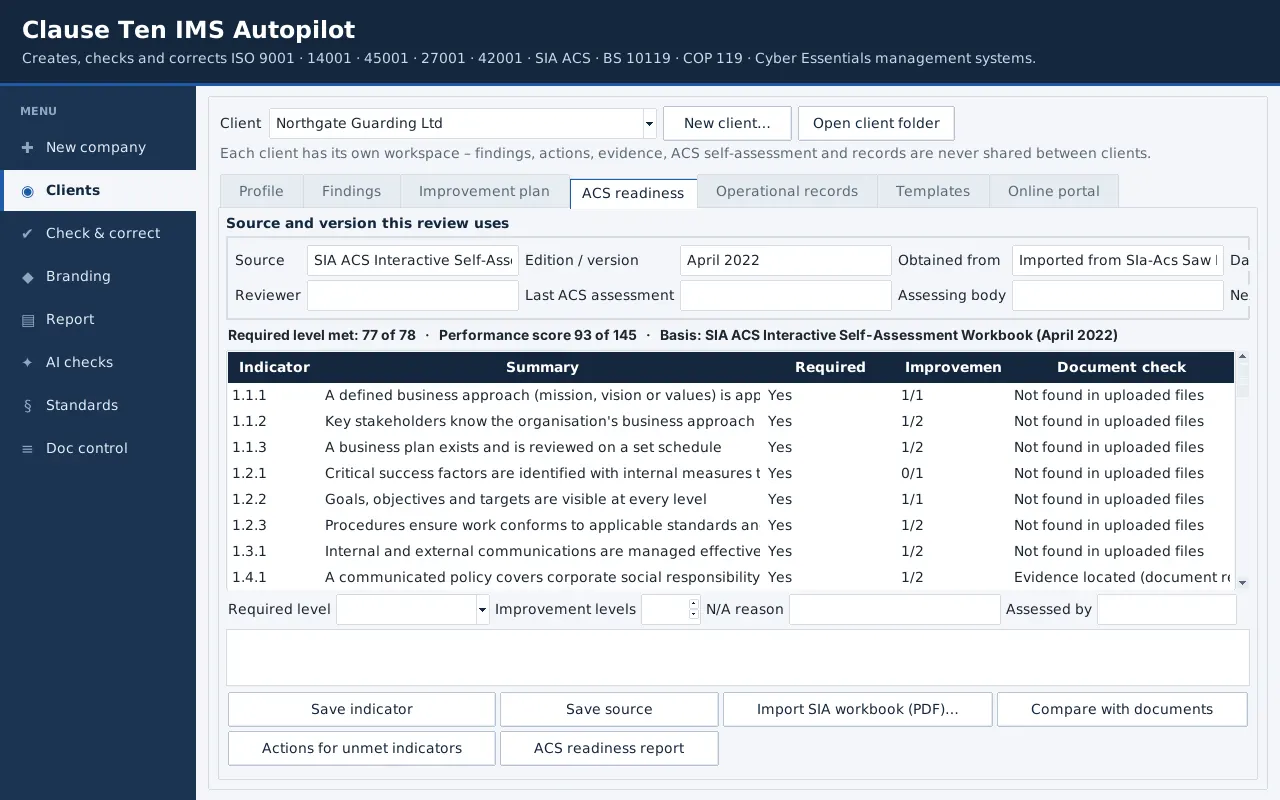The image size is (1280, 800).
Task: Click the Summary column header
Action: [x=542, y=367]
